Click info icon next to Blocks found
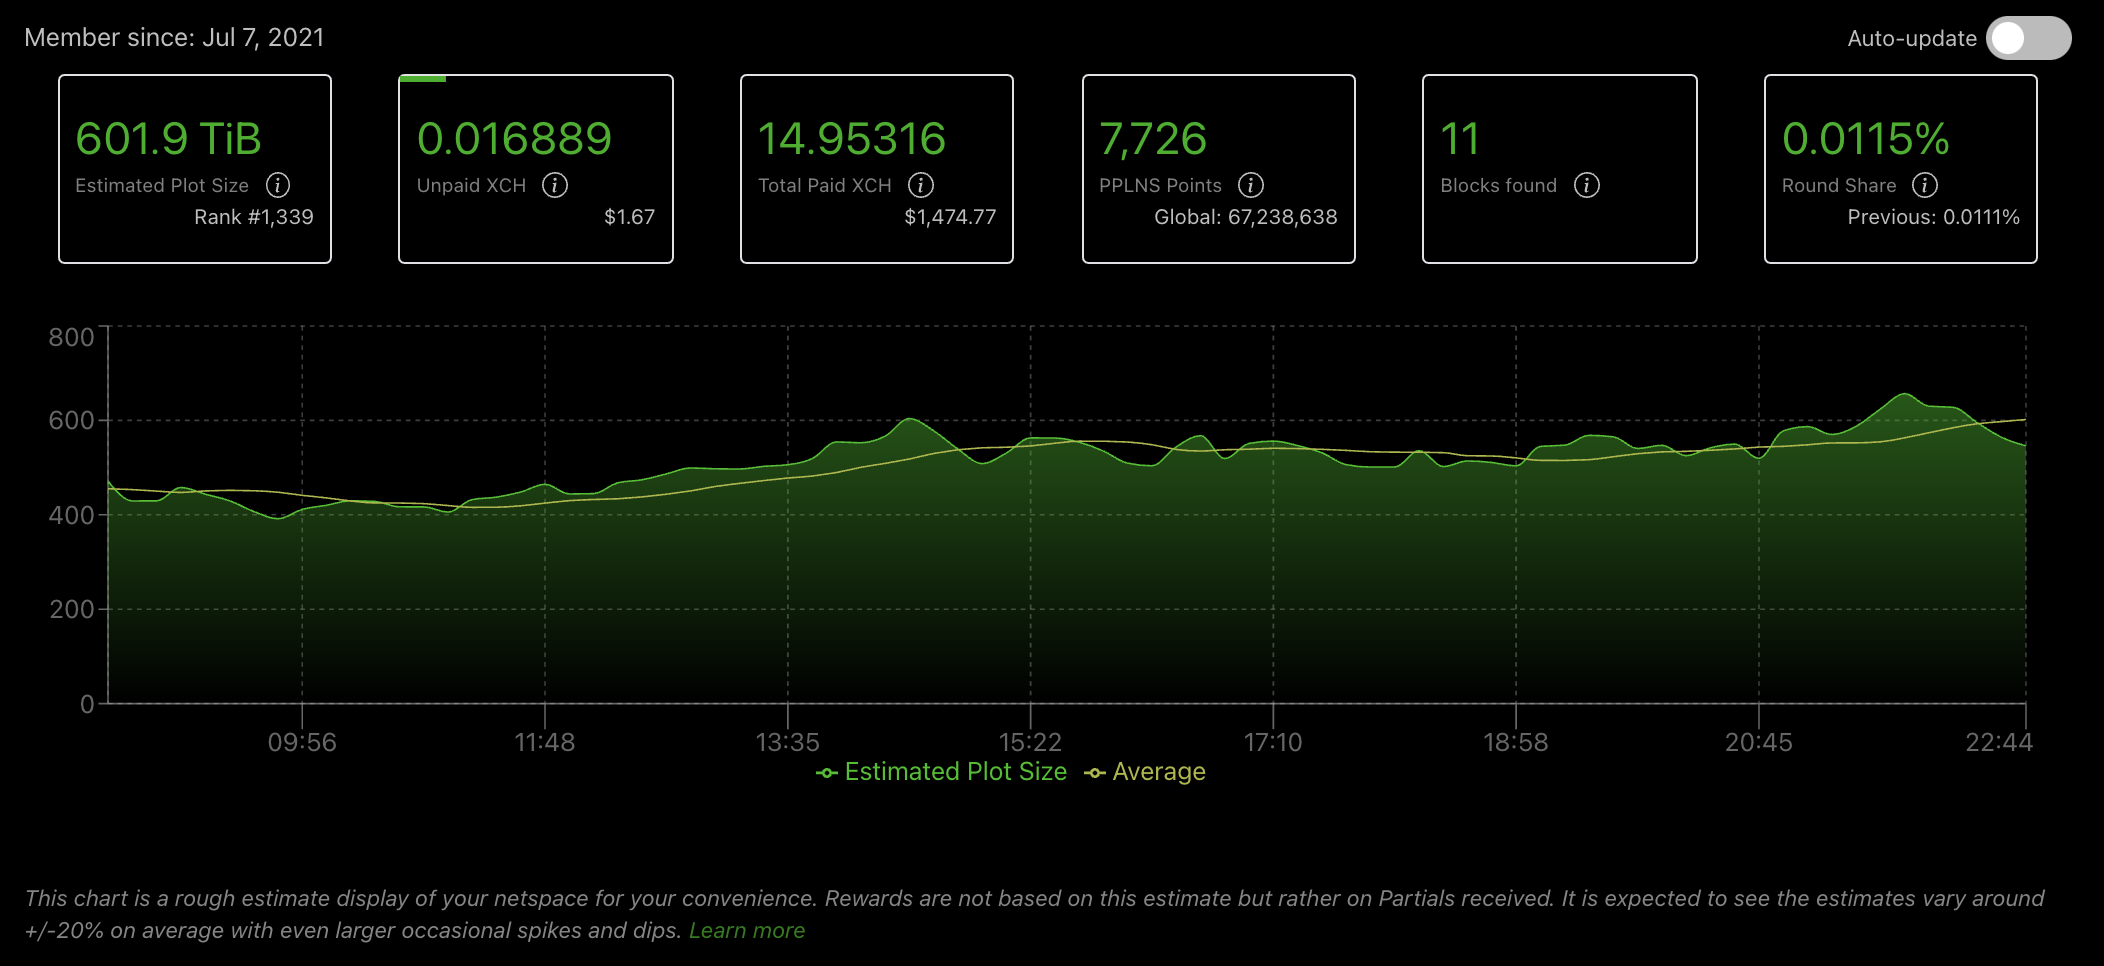This screenshot has width=2104, height=966. [x=1587, y=185]
